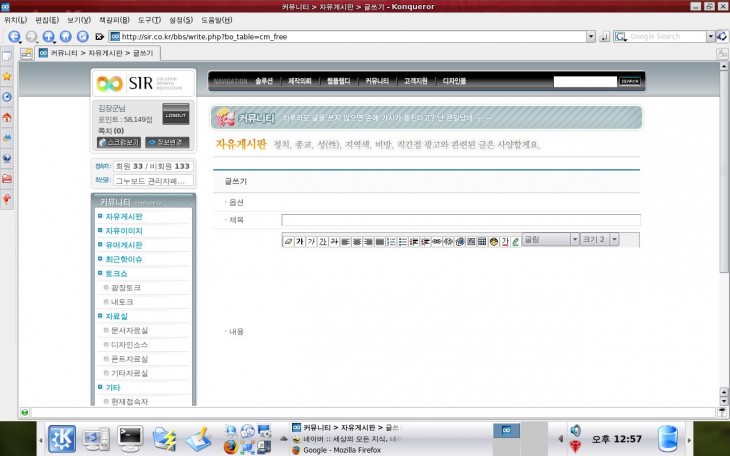This screenshot has width=730, height=456.
Task: Click the 제목 title input field
Action: coord(460,220)
